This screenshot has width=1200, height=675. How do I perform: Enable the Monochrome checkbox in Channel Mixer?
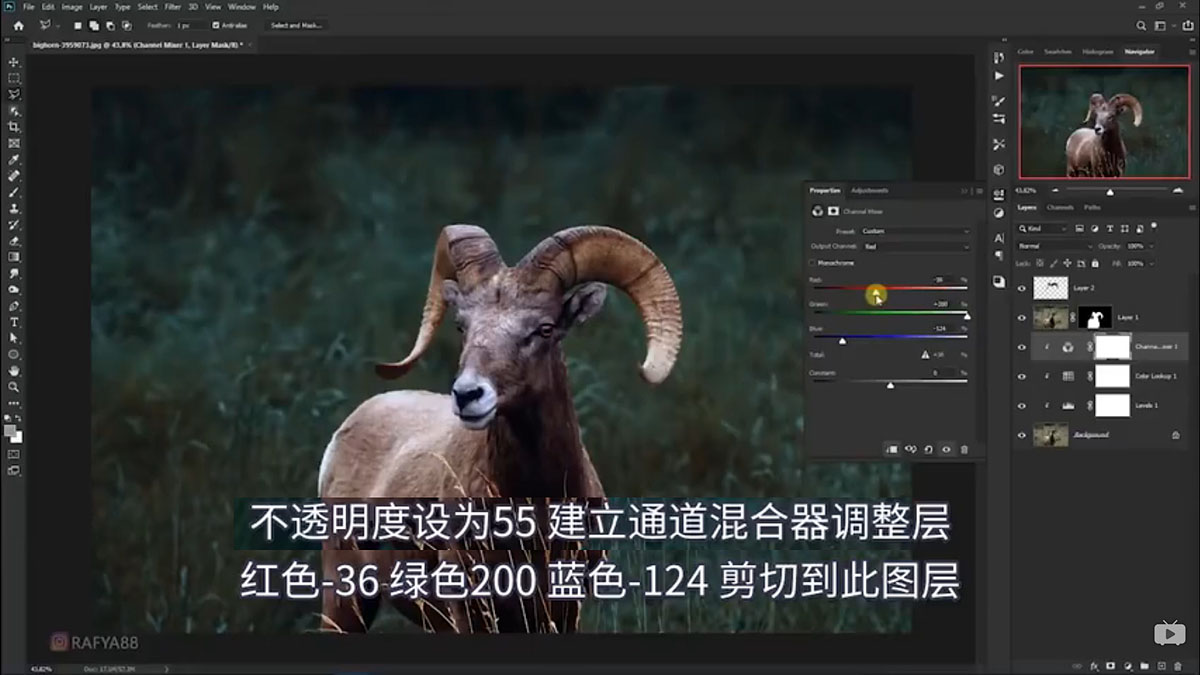[812, 263]
